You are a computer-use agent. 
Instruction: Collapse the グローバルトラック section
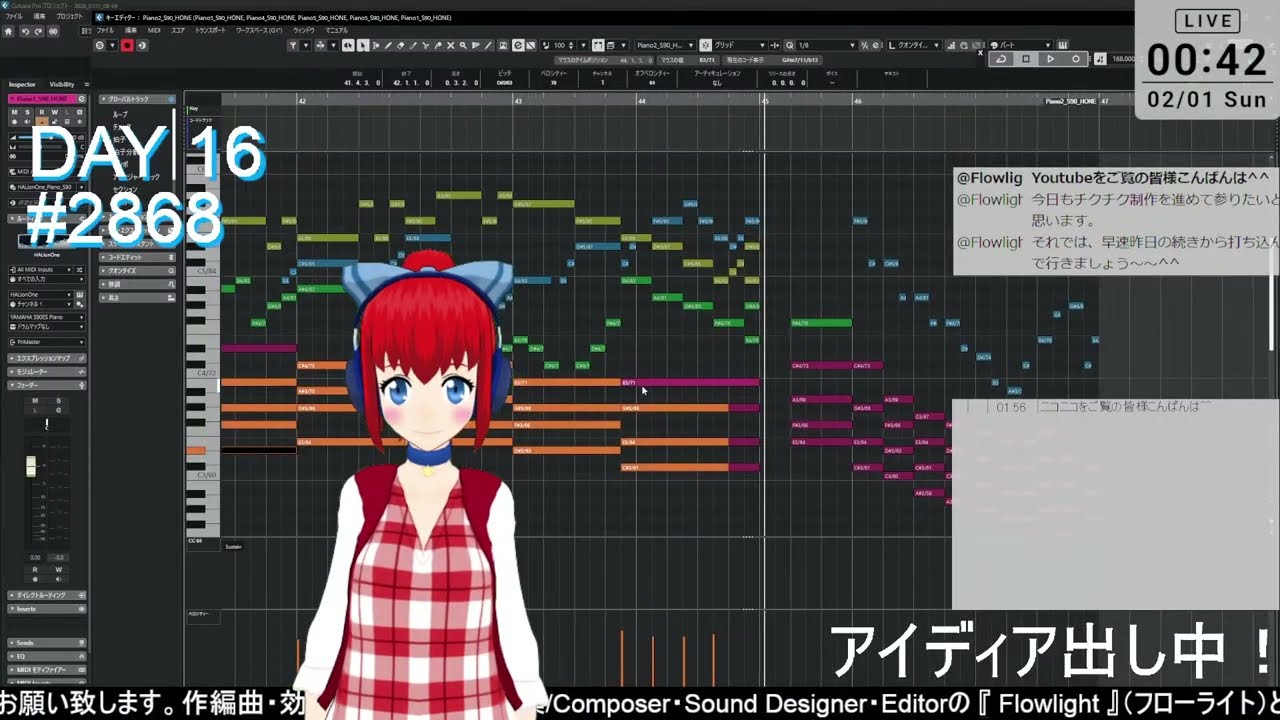[x=137, y=100]
